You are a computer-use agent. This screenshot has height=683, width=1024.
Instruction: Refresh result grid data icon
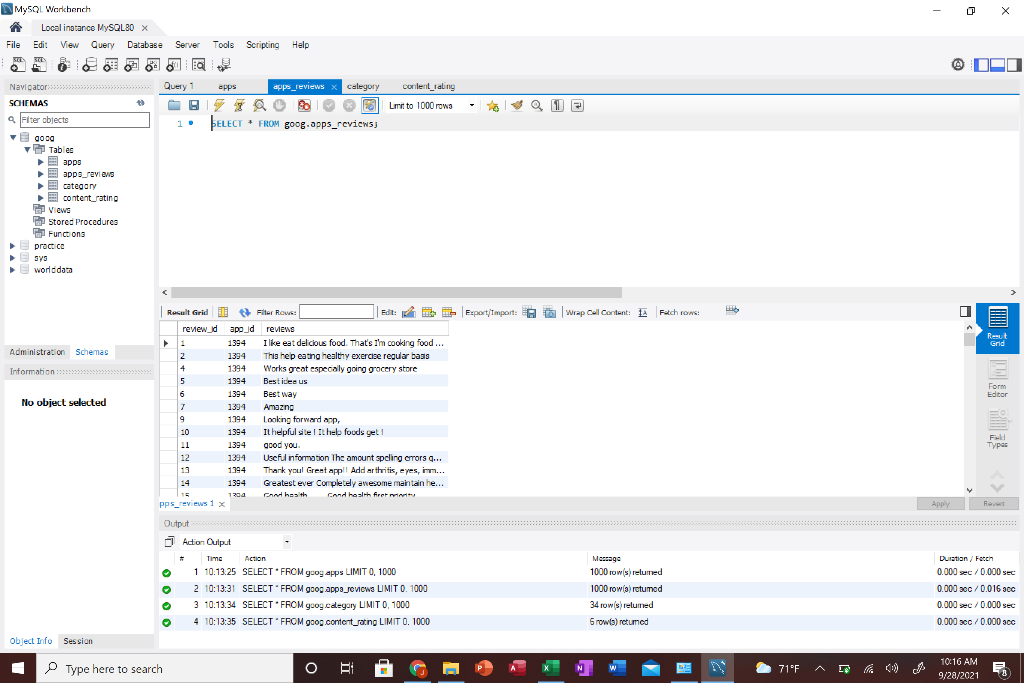244,312
